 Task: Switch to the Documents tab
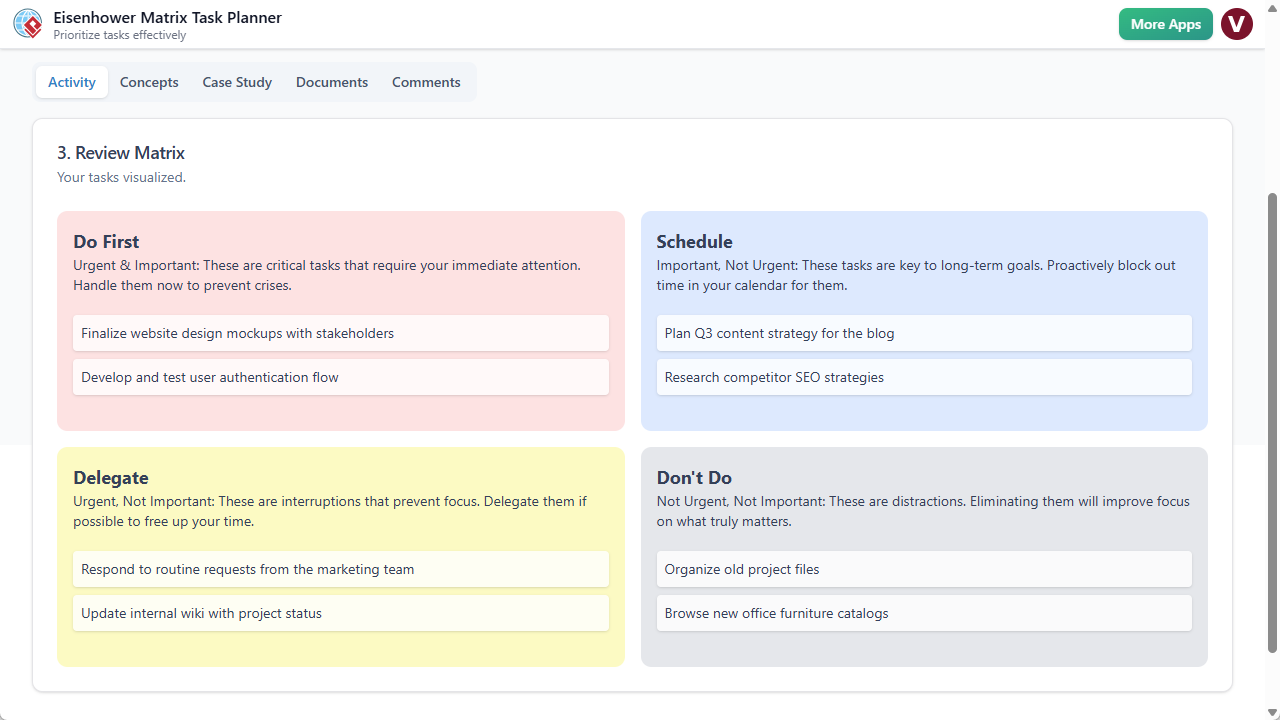pos(331,82)
